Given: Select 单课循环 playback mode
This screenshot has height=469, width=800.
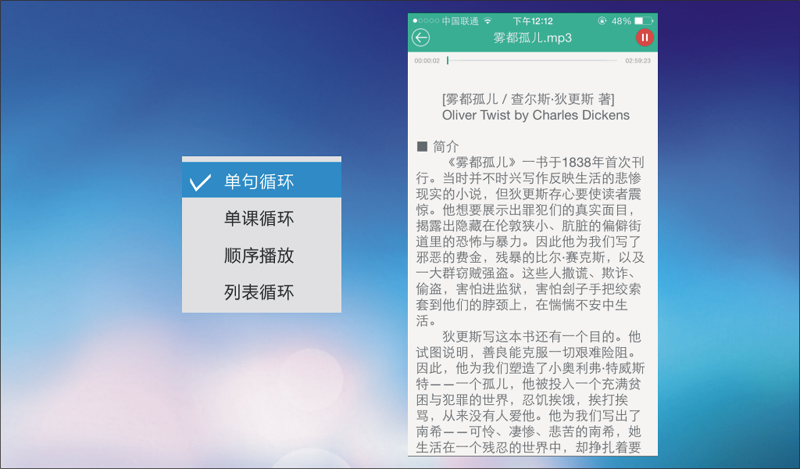Looking at the screenshot, I should click(262, 218).
